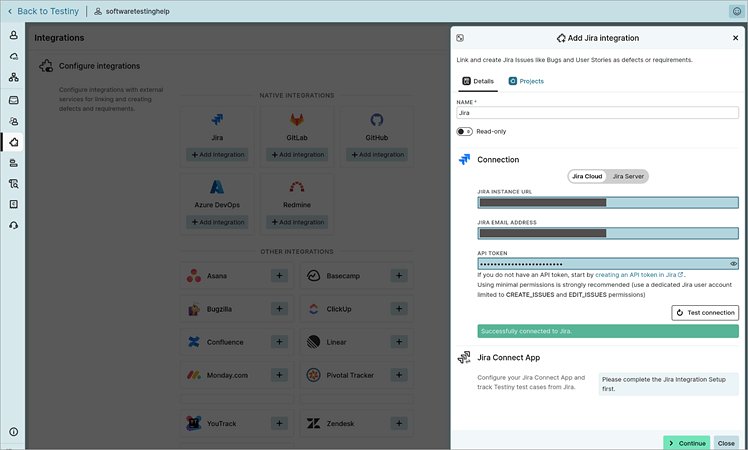
Task: Click the Asana logo icon
Action: [x=194, y=276]
